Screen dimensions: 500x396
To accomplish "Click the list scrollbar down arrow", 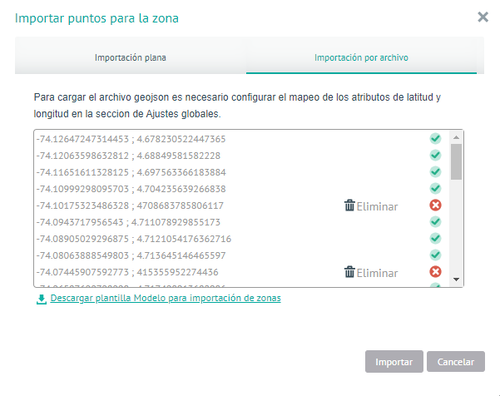I will click(456, 279).
